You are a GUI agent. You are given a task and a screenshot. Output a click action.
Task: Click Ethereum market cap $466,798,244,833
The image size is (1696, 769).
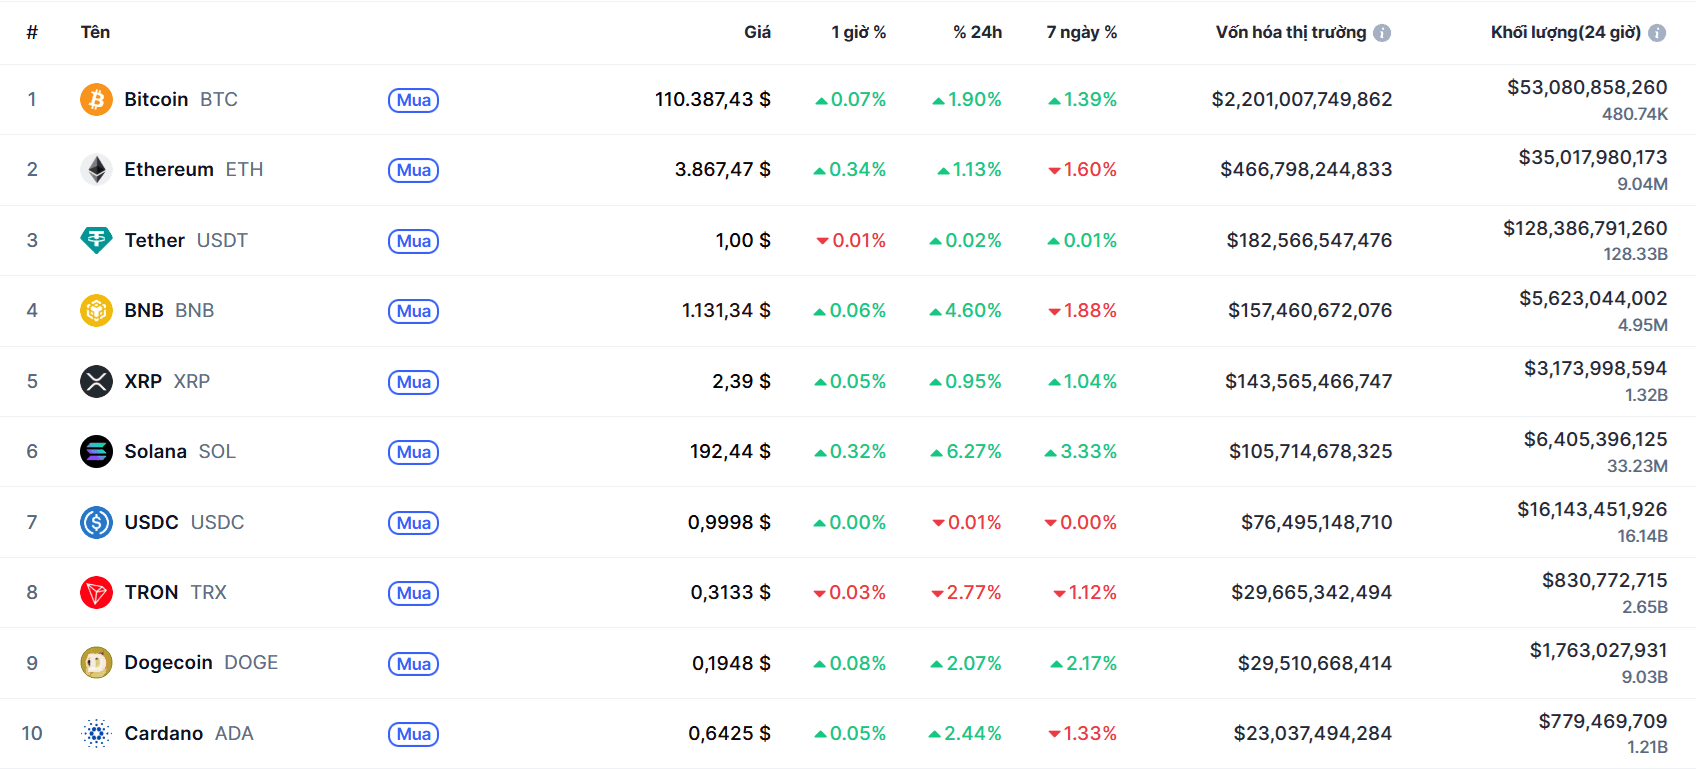tap(1306, 170)
